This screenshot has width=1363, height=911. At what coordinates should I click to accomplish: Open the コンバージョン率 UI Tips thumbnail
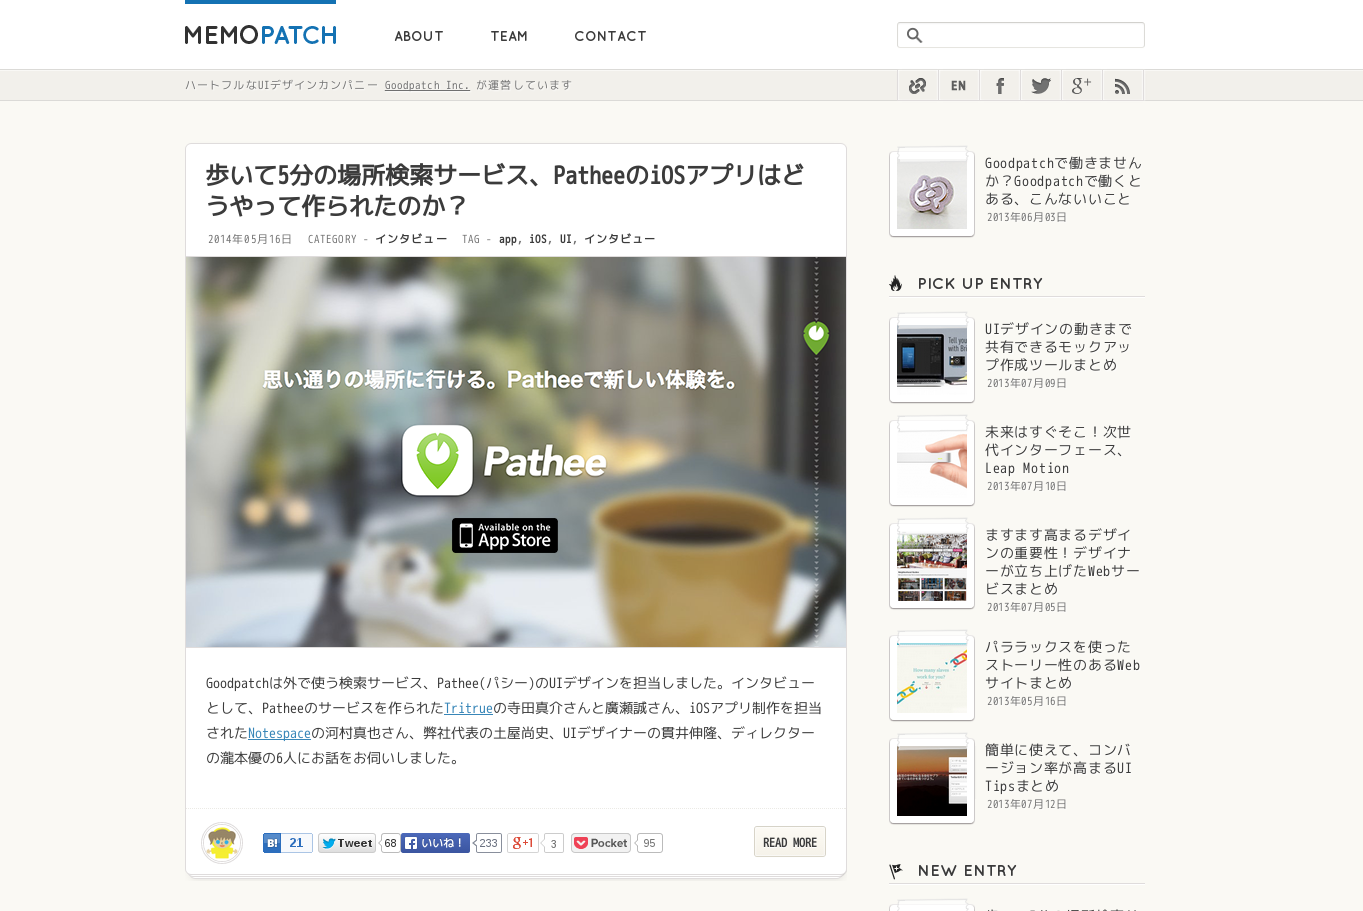(932, 781)
